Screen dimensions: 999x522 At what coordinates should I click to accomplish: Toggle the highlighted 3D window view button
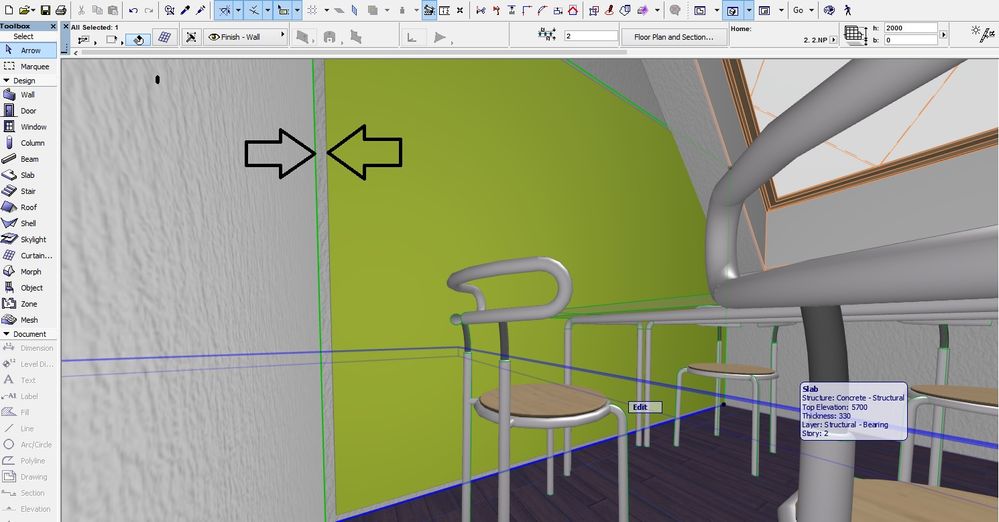733,10
